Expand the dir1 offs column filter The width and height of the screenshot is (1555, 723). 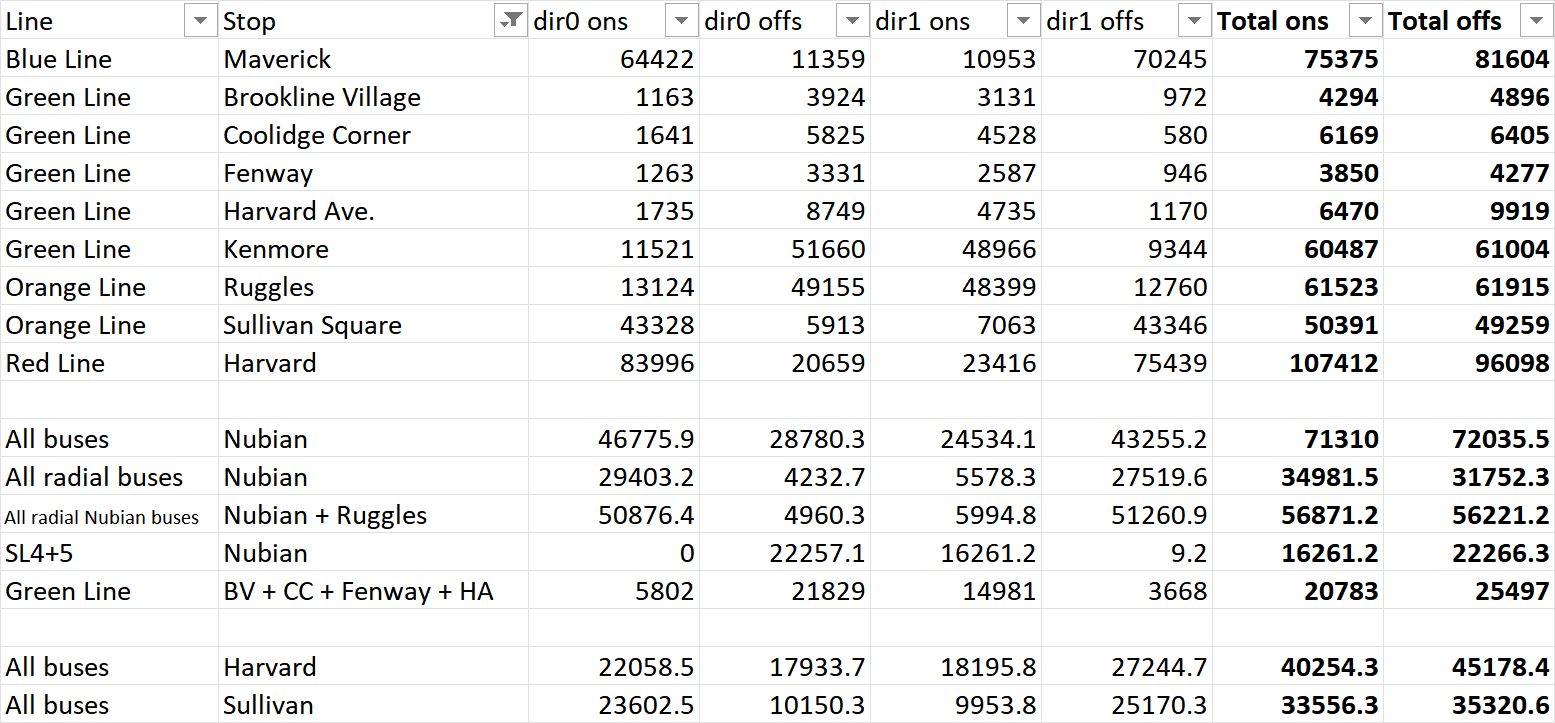tap(1195, 21)
